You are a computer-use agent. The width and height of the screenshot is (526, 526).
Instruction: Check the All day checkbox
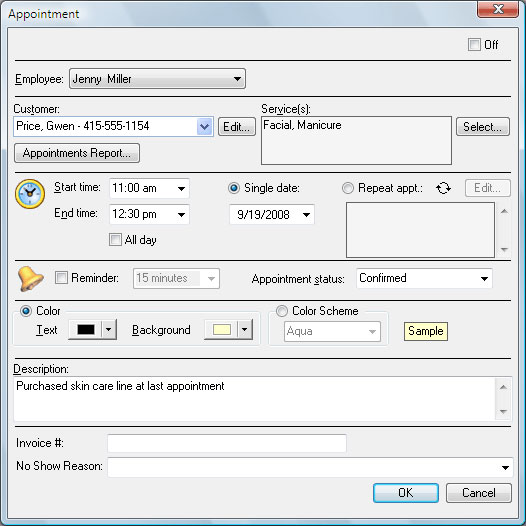[115, 240]
